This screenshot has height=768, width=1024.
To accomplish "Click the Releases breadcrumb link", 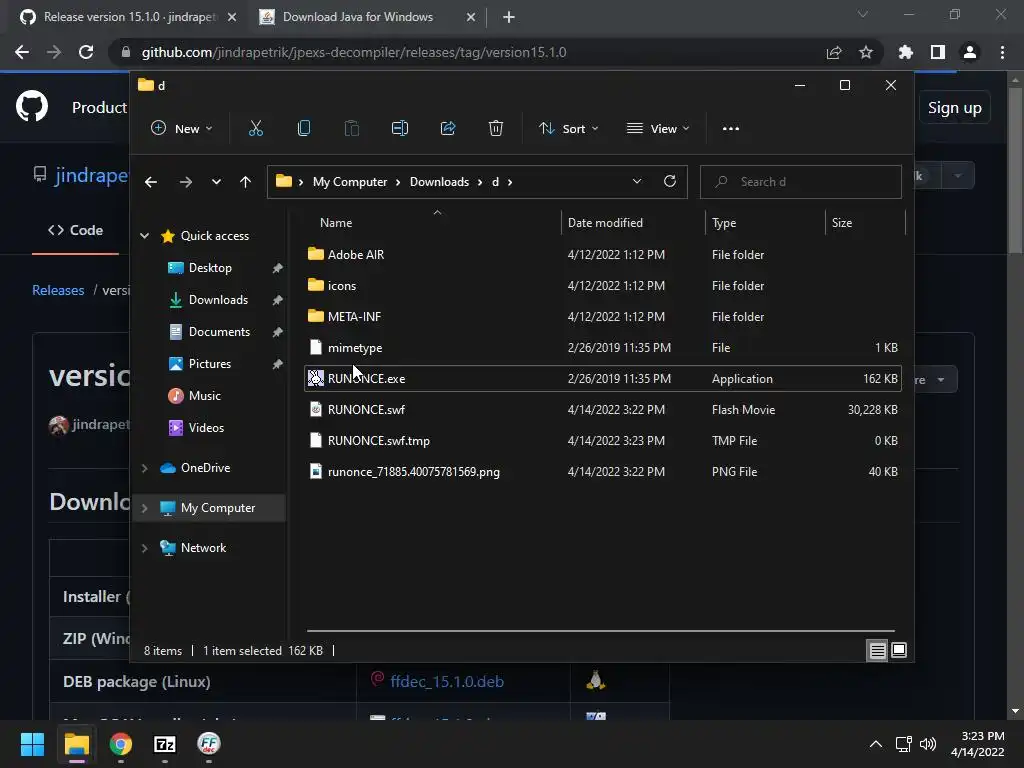I will [58, 290].
